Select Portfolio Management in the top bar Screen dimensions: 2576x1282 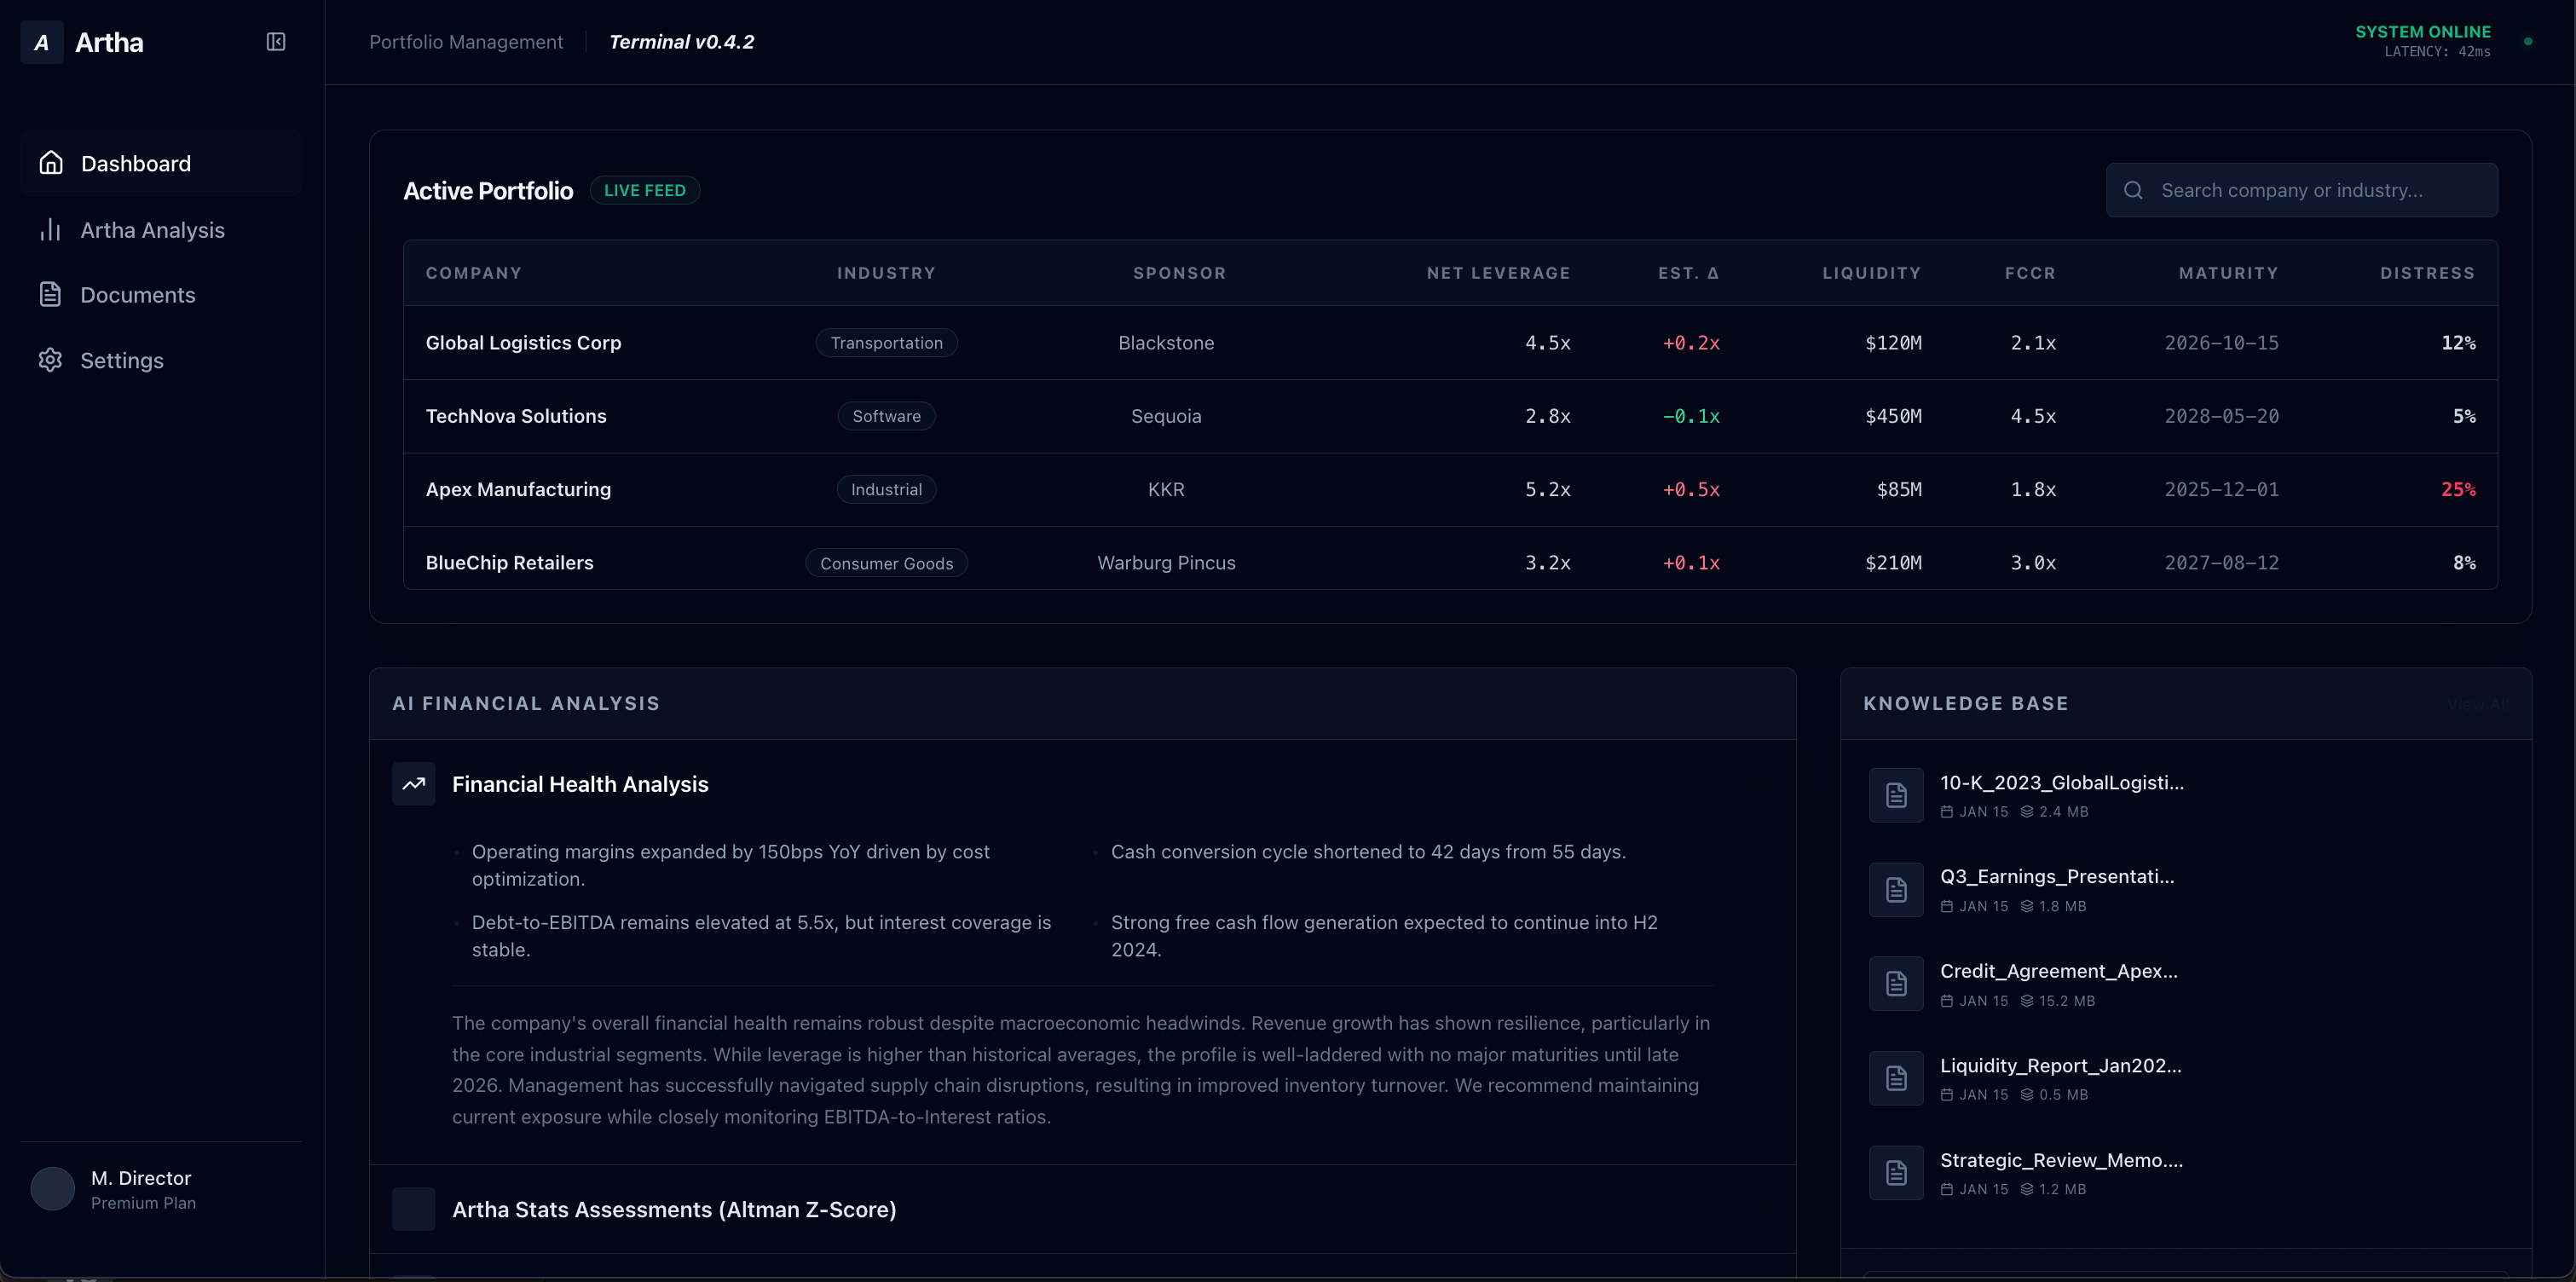pos(465,42)
